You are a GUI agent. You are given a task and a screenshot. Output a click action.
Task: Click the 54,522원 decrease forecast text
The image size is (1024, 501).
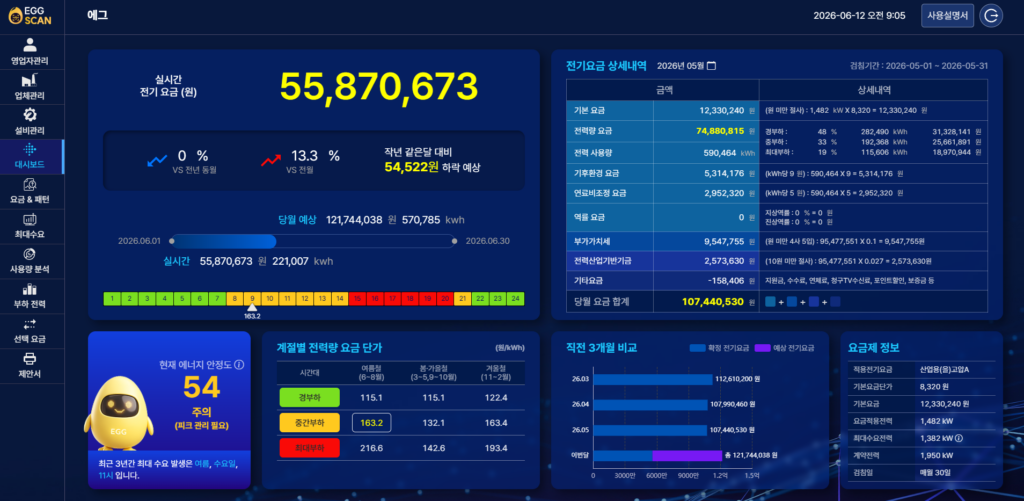pyautogui.click(x=411, y=168)
